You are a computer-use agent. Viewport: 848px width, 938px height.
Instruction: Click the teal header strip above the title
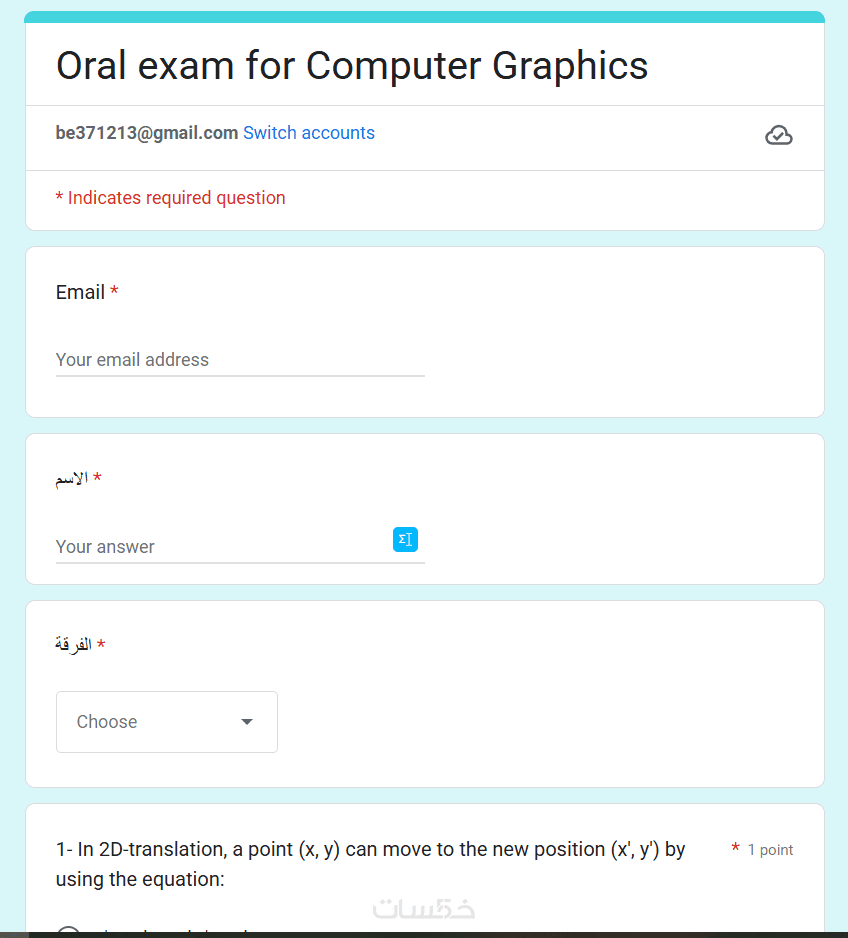click(424, 17)
